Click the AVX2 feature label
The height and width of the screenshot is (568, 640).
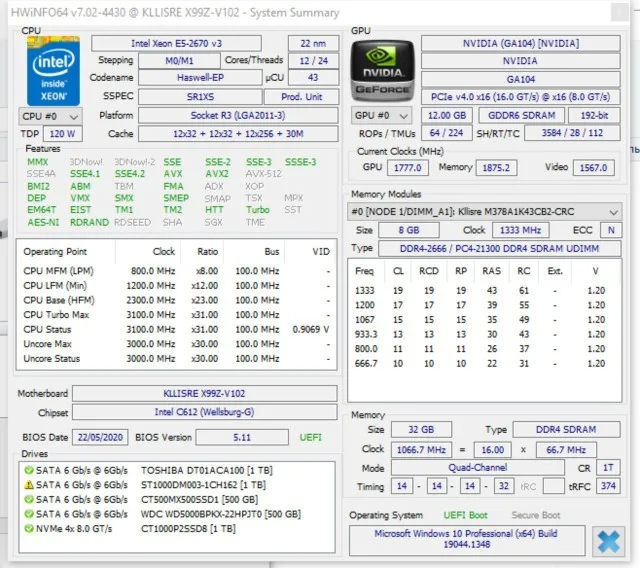tap(217, 174)
